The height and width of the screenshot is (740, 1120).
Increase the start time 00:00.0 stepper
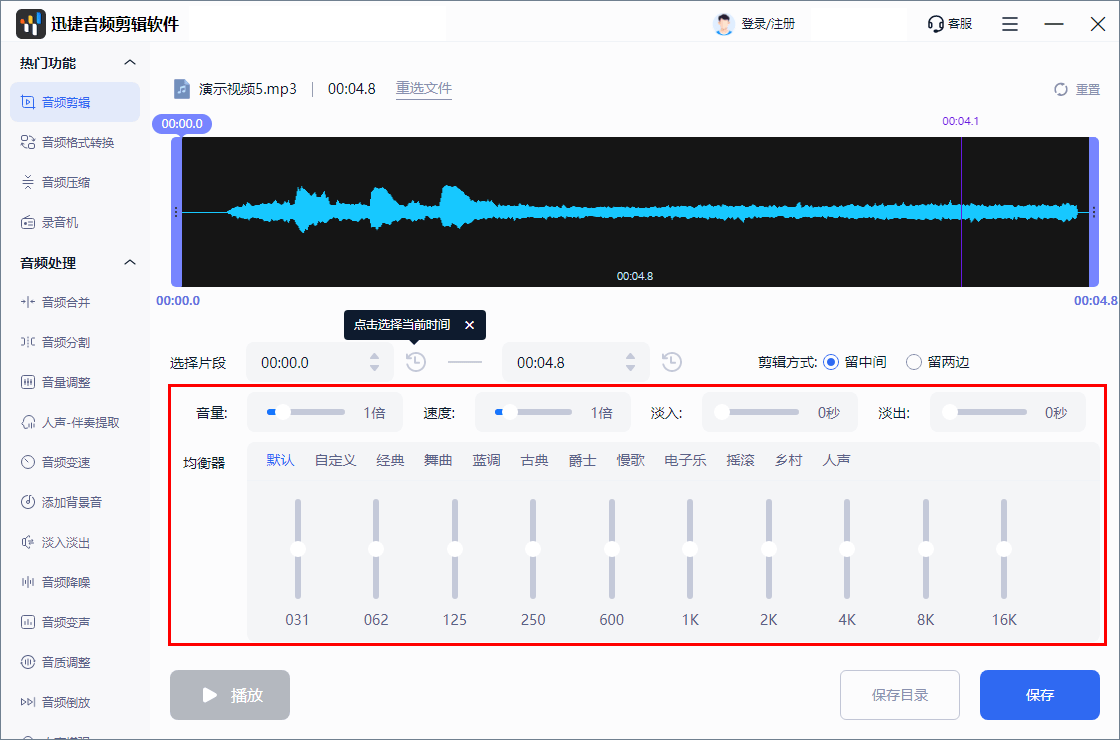374,356
